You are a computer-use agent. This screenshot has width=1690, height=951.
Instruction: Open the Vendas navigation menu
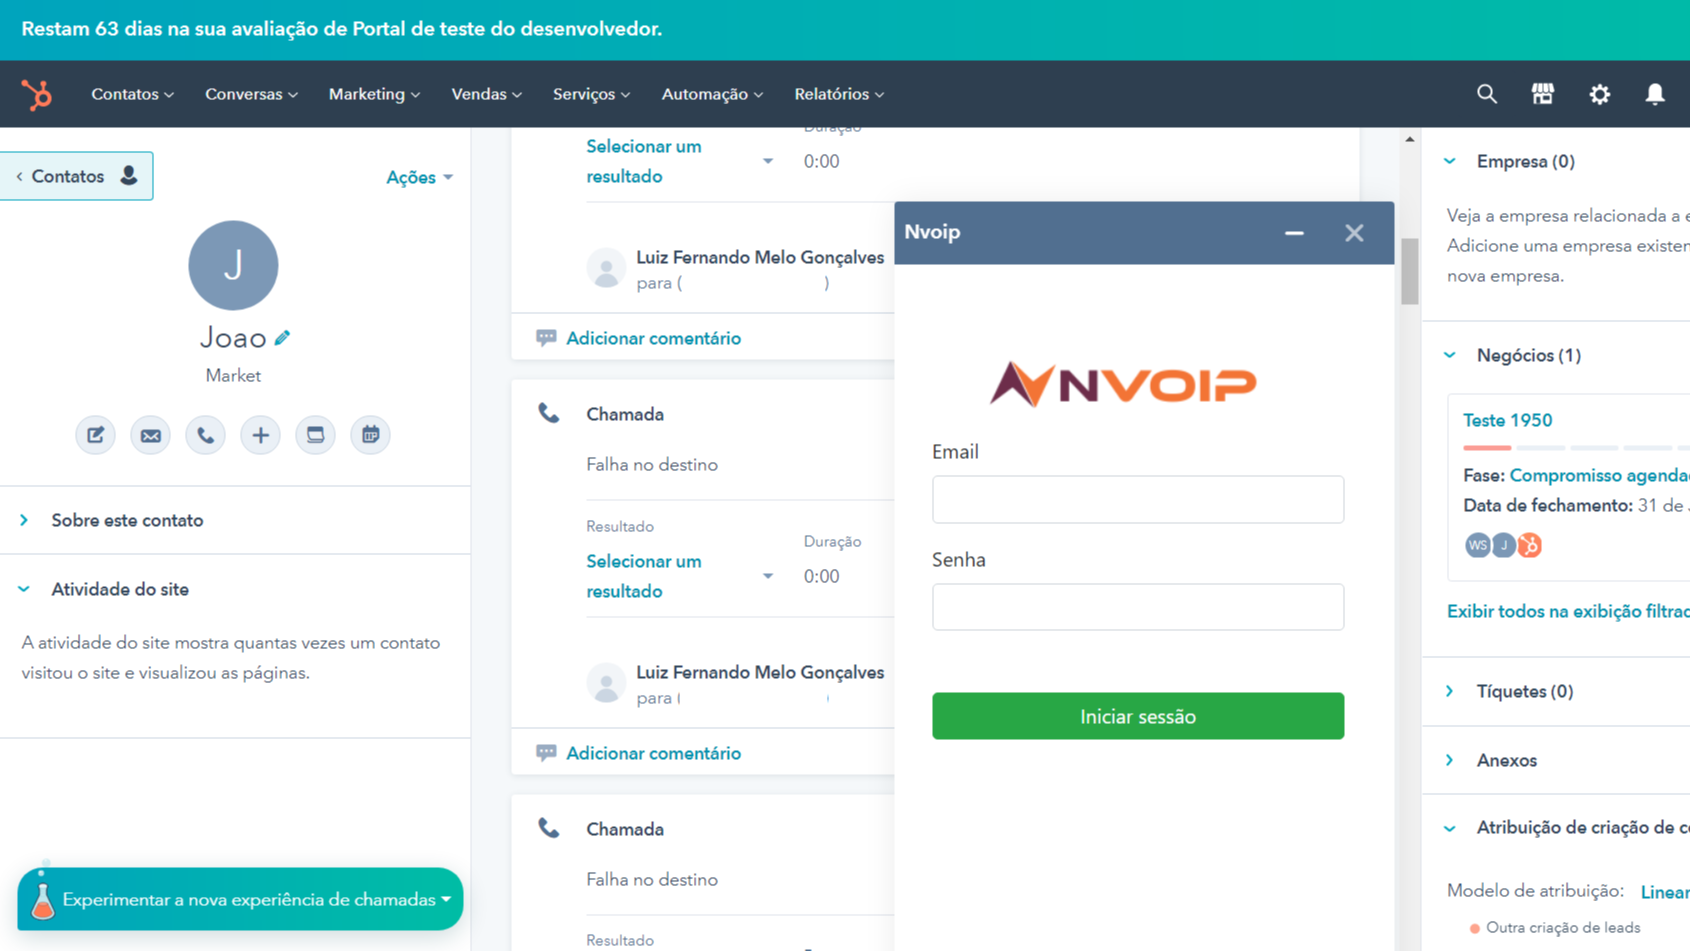coord(486,94)
